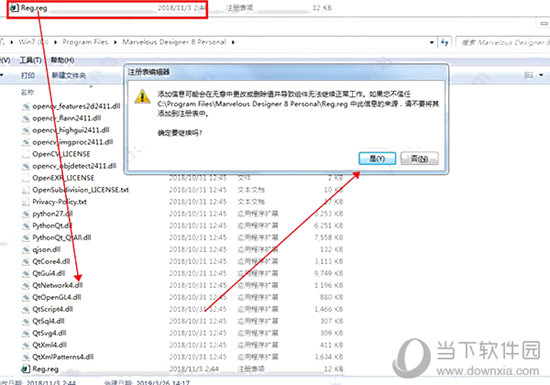Click date 2018/11/3 2:44 of bottom Reg.reg

tap(194, 369)
